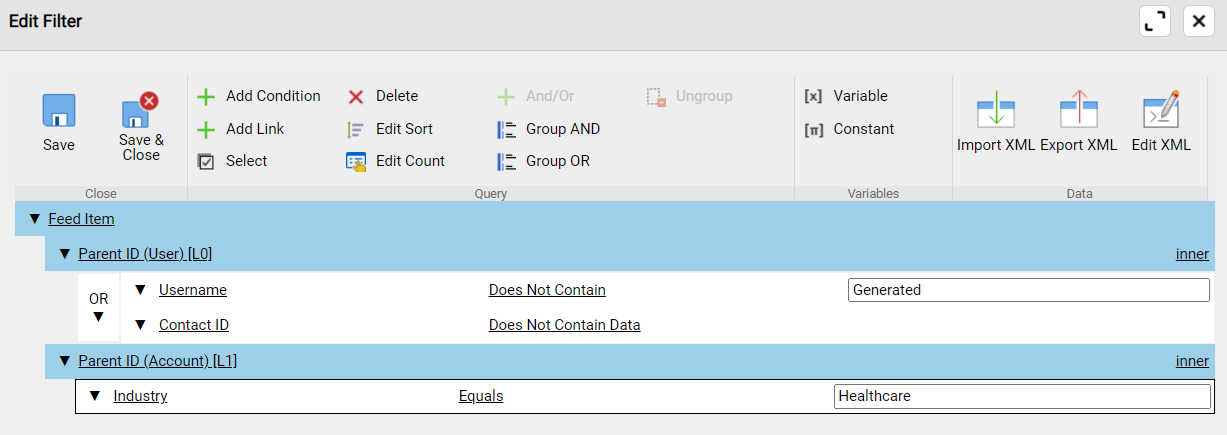Collapse the Feed Item root node

[35, 219]
